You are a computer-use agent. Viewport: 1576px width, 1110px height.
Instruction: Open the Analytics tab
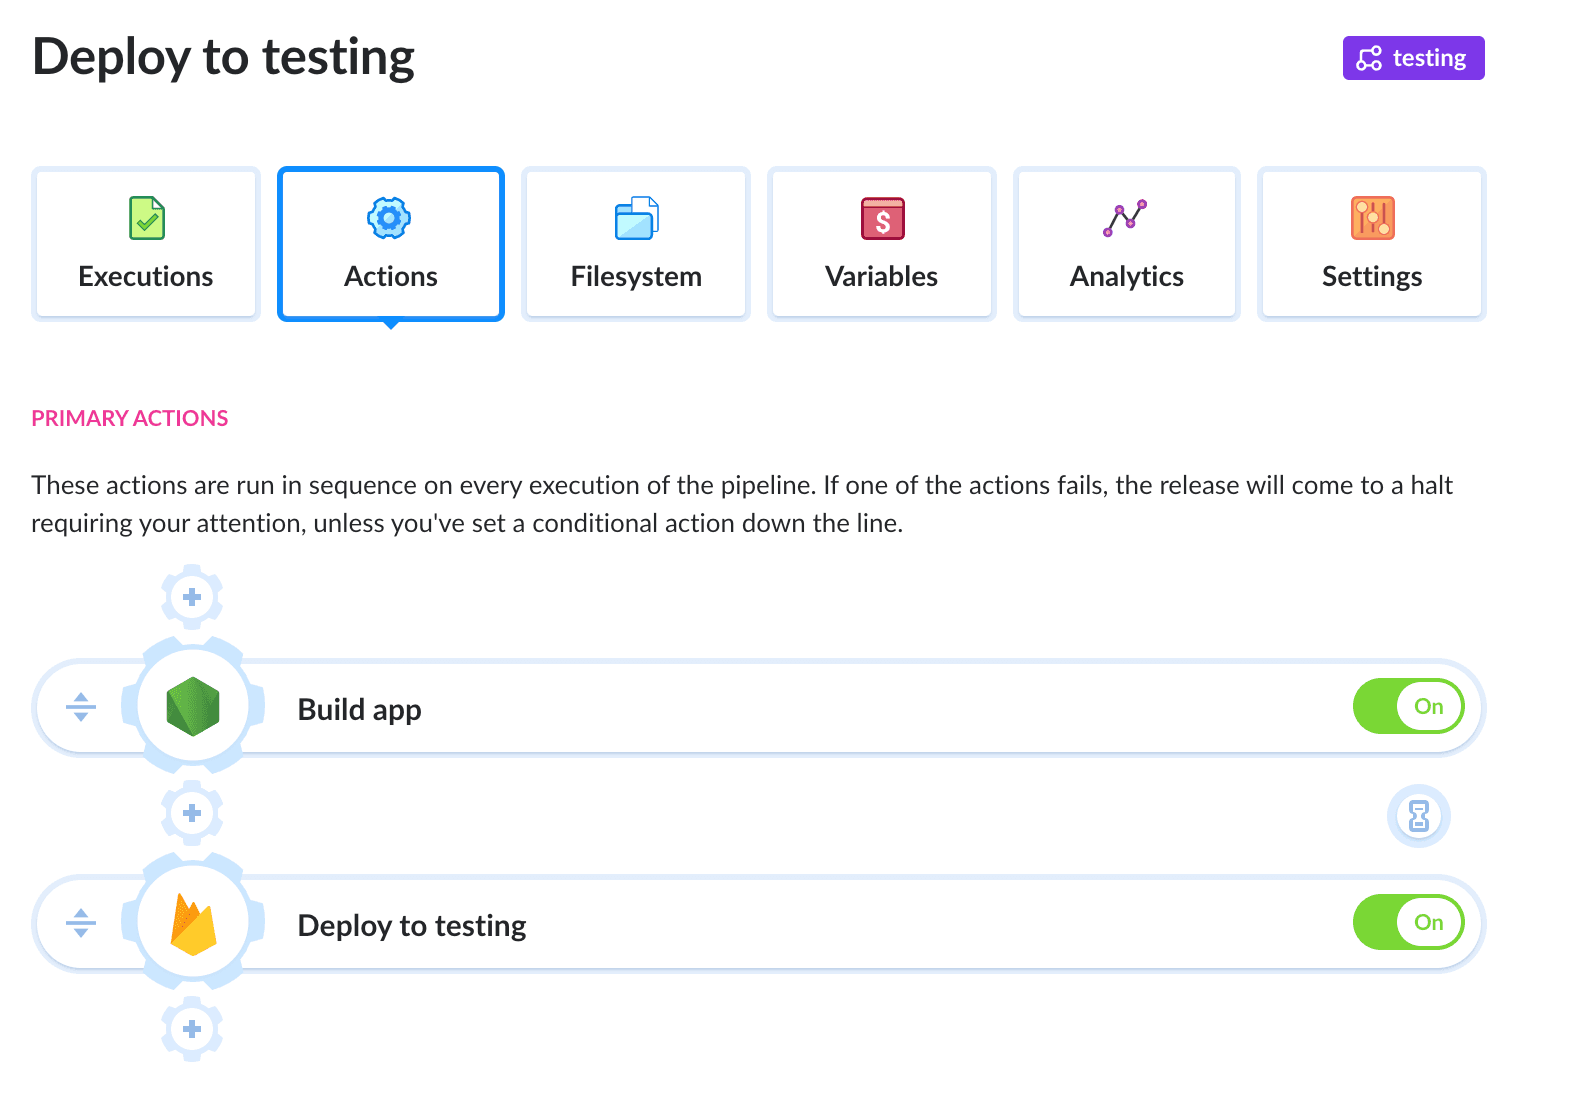[x=1126, y=245]
